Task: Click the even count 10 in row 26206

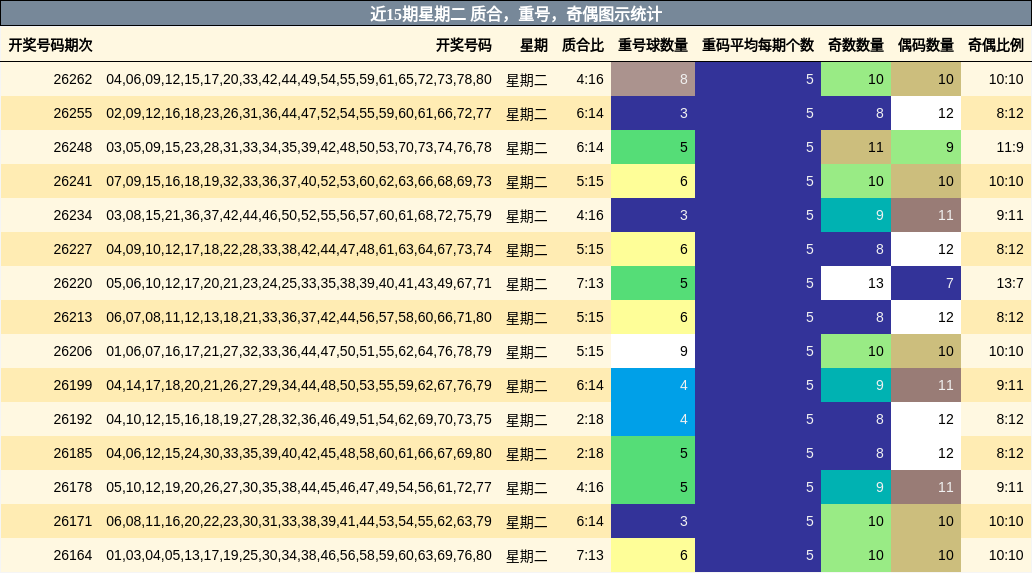Action: [x=926, y=351]
